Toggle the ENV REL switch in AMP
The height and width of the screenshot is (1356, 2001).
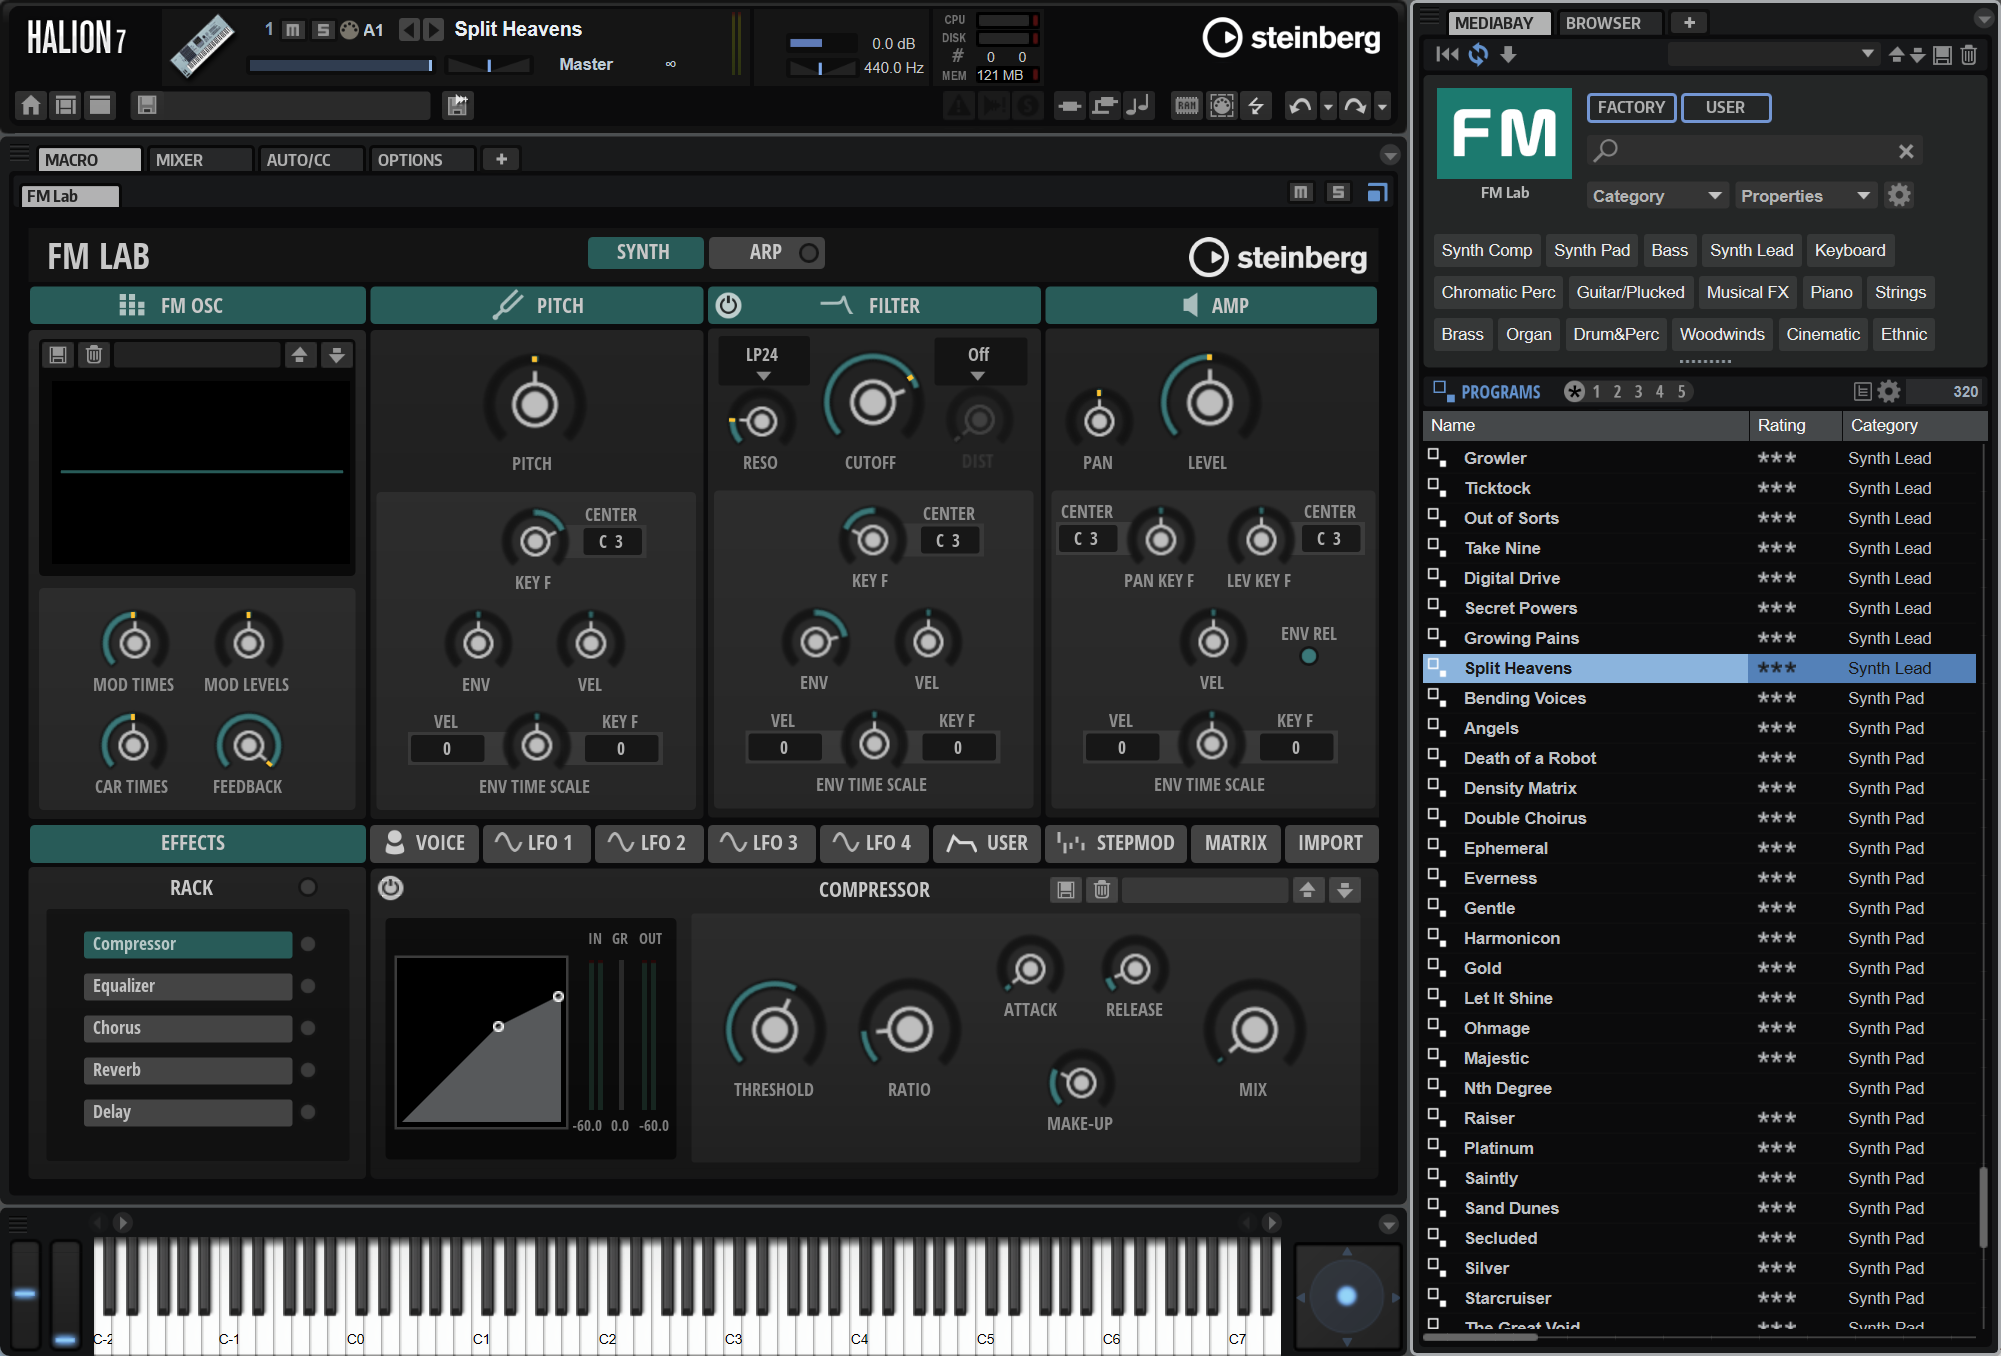1308,657
